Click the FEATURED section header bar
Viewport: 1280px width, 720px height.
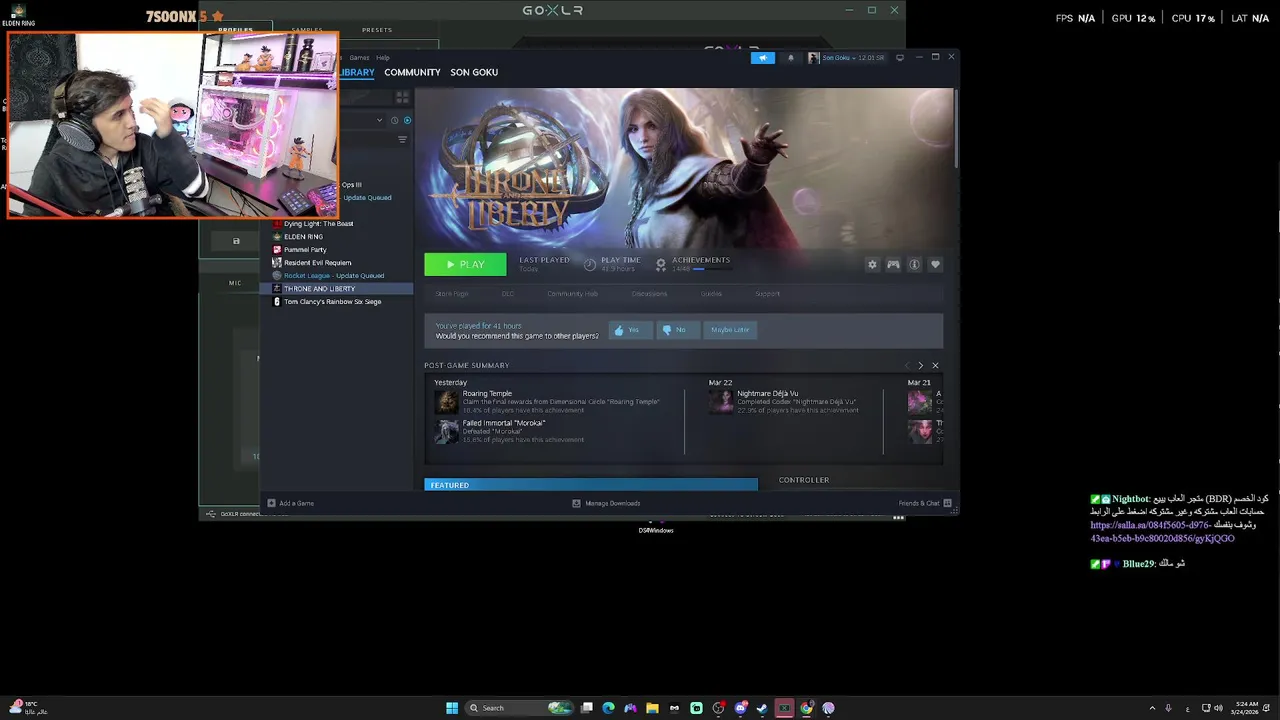pyautogui.click(x=591, y=485)
